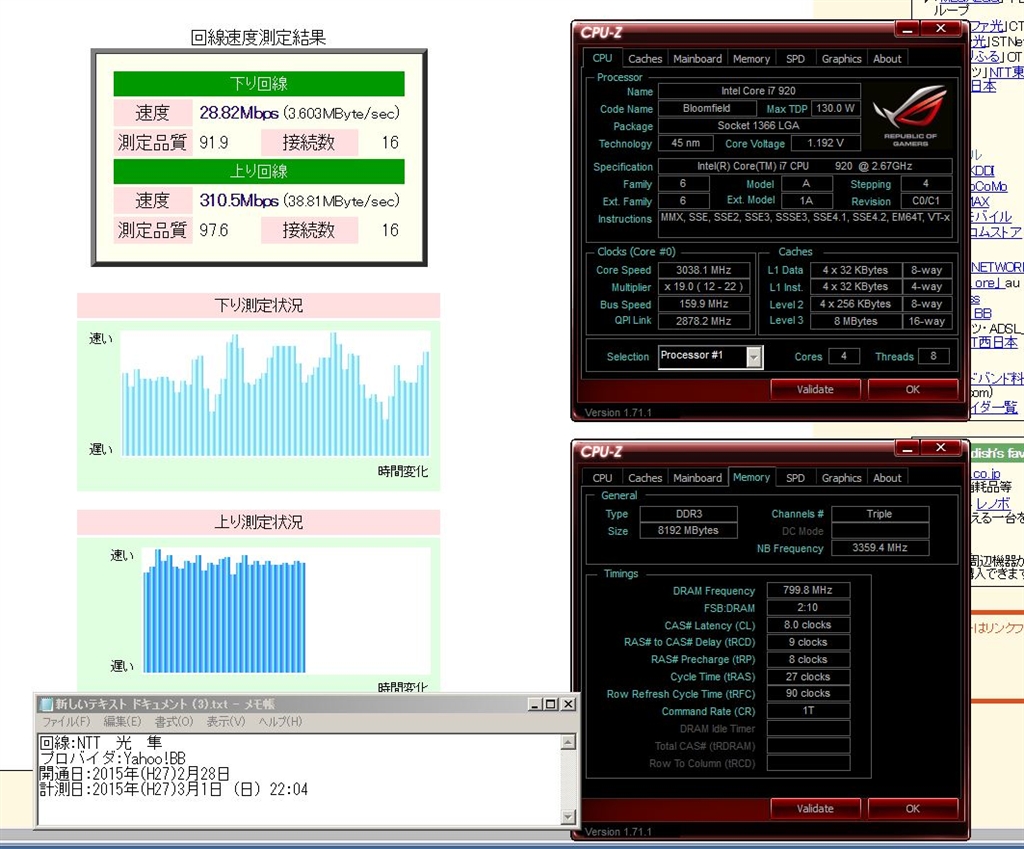
Task: Click inside the Notepad text area
Action: tap(299, 779)
